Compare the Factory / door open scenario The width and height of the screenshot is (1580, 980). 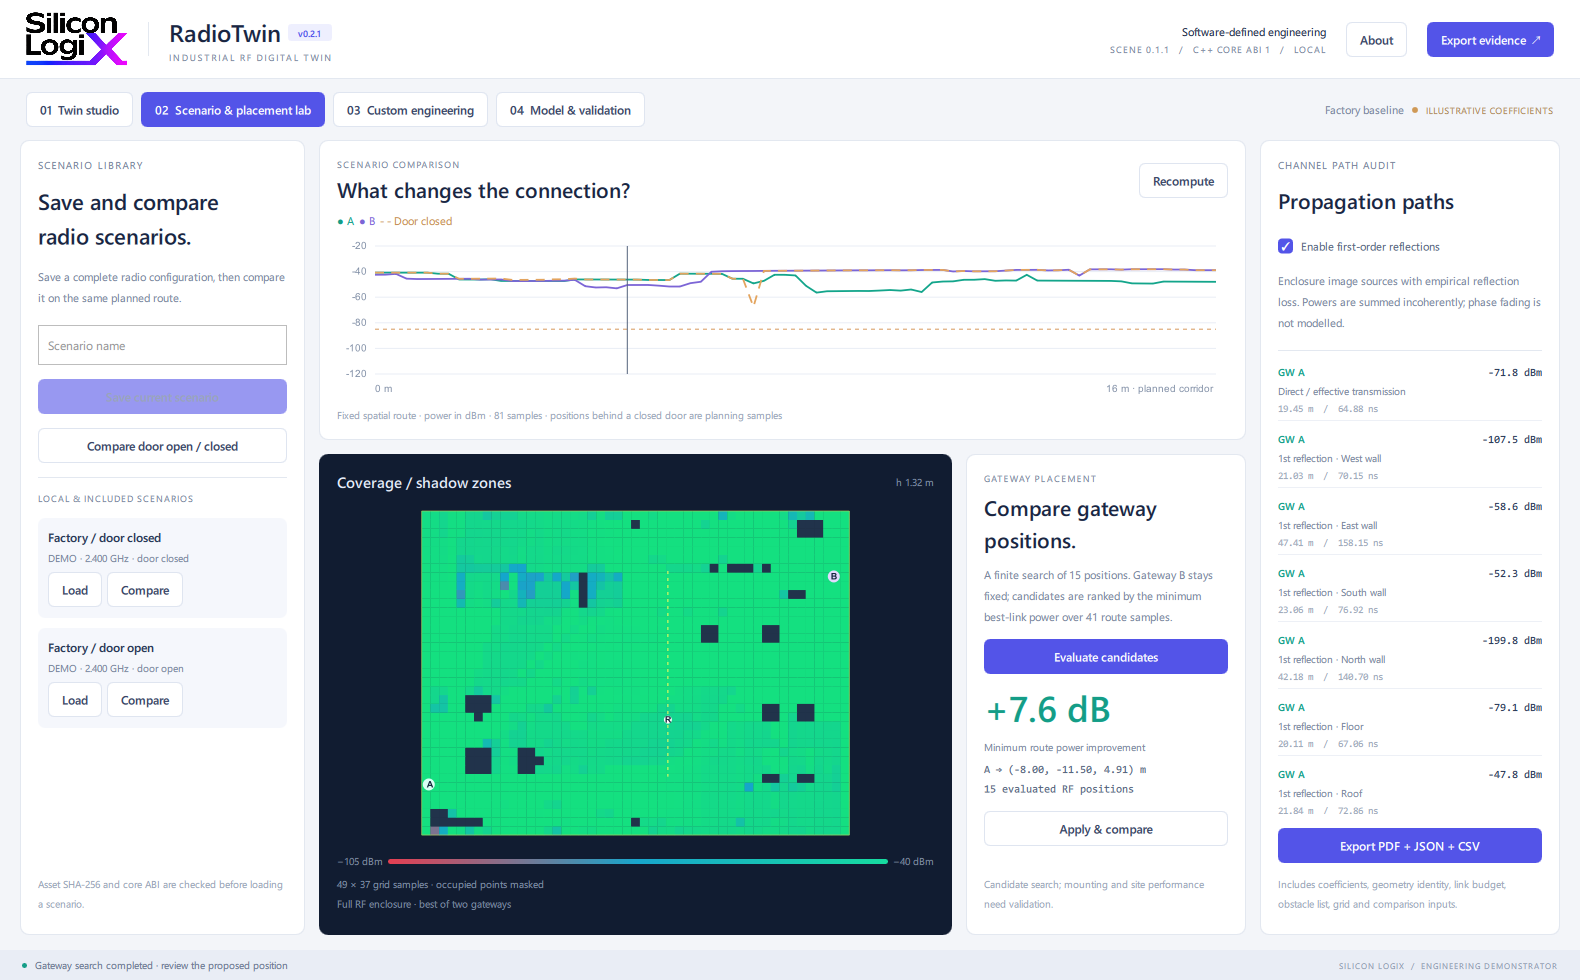coord(145,700)
